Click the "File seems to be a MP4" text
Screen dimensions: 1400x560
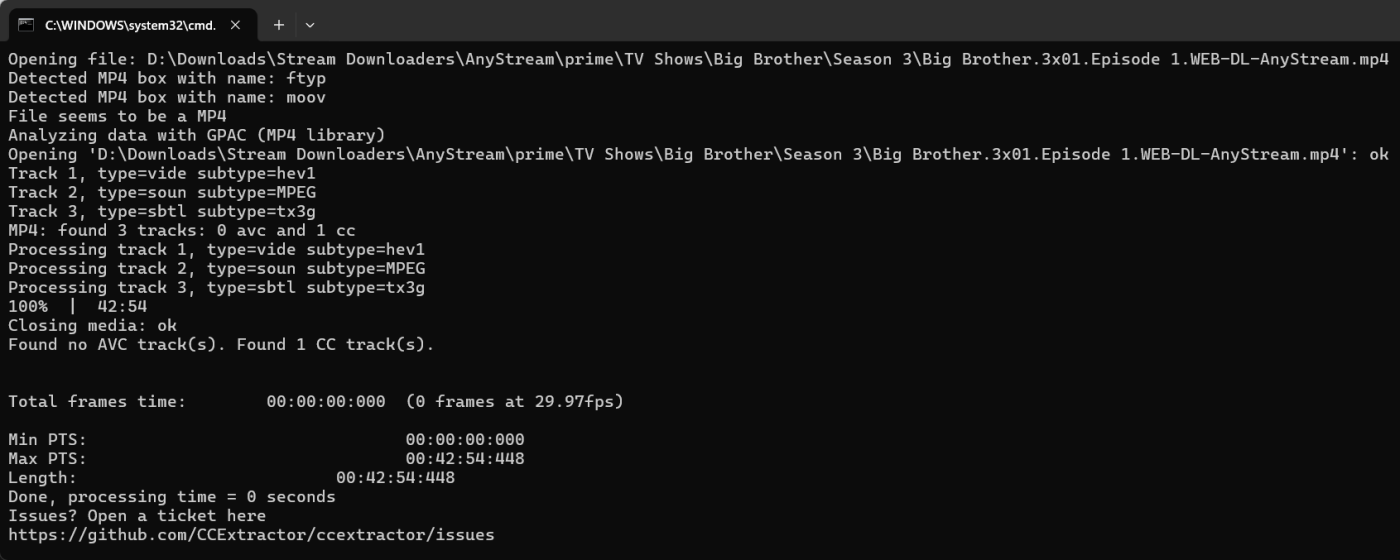tap(117, 116)
